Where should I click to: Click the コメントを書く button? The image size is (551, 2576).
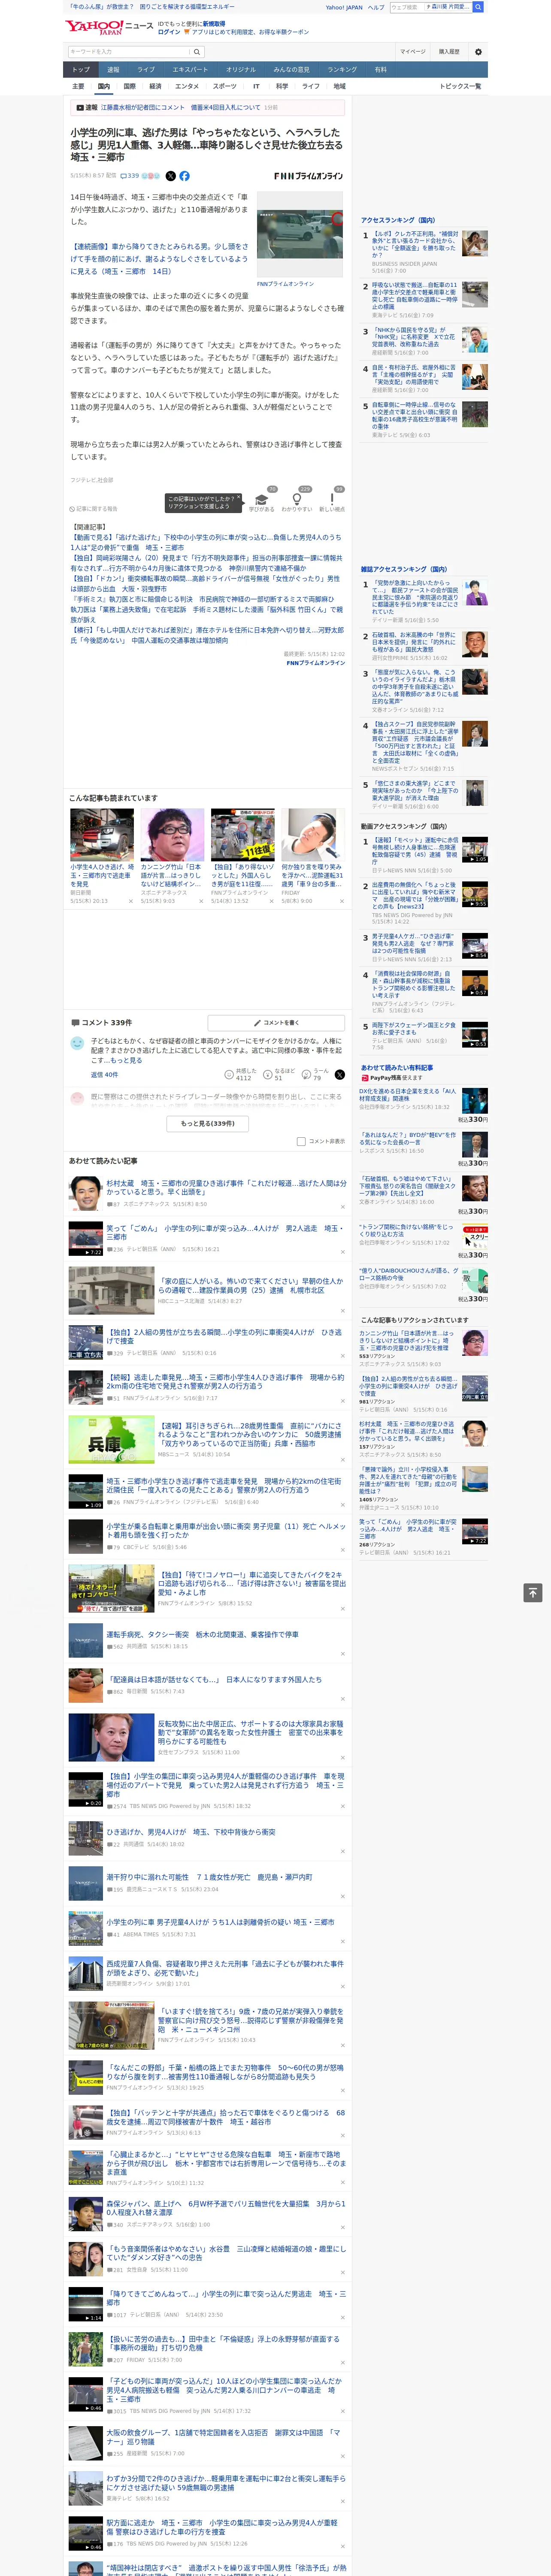point(276,1023)
